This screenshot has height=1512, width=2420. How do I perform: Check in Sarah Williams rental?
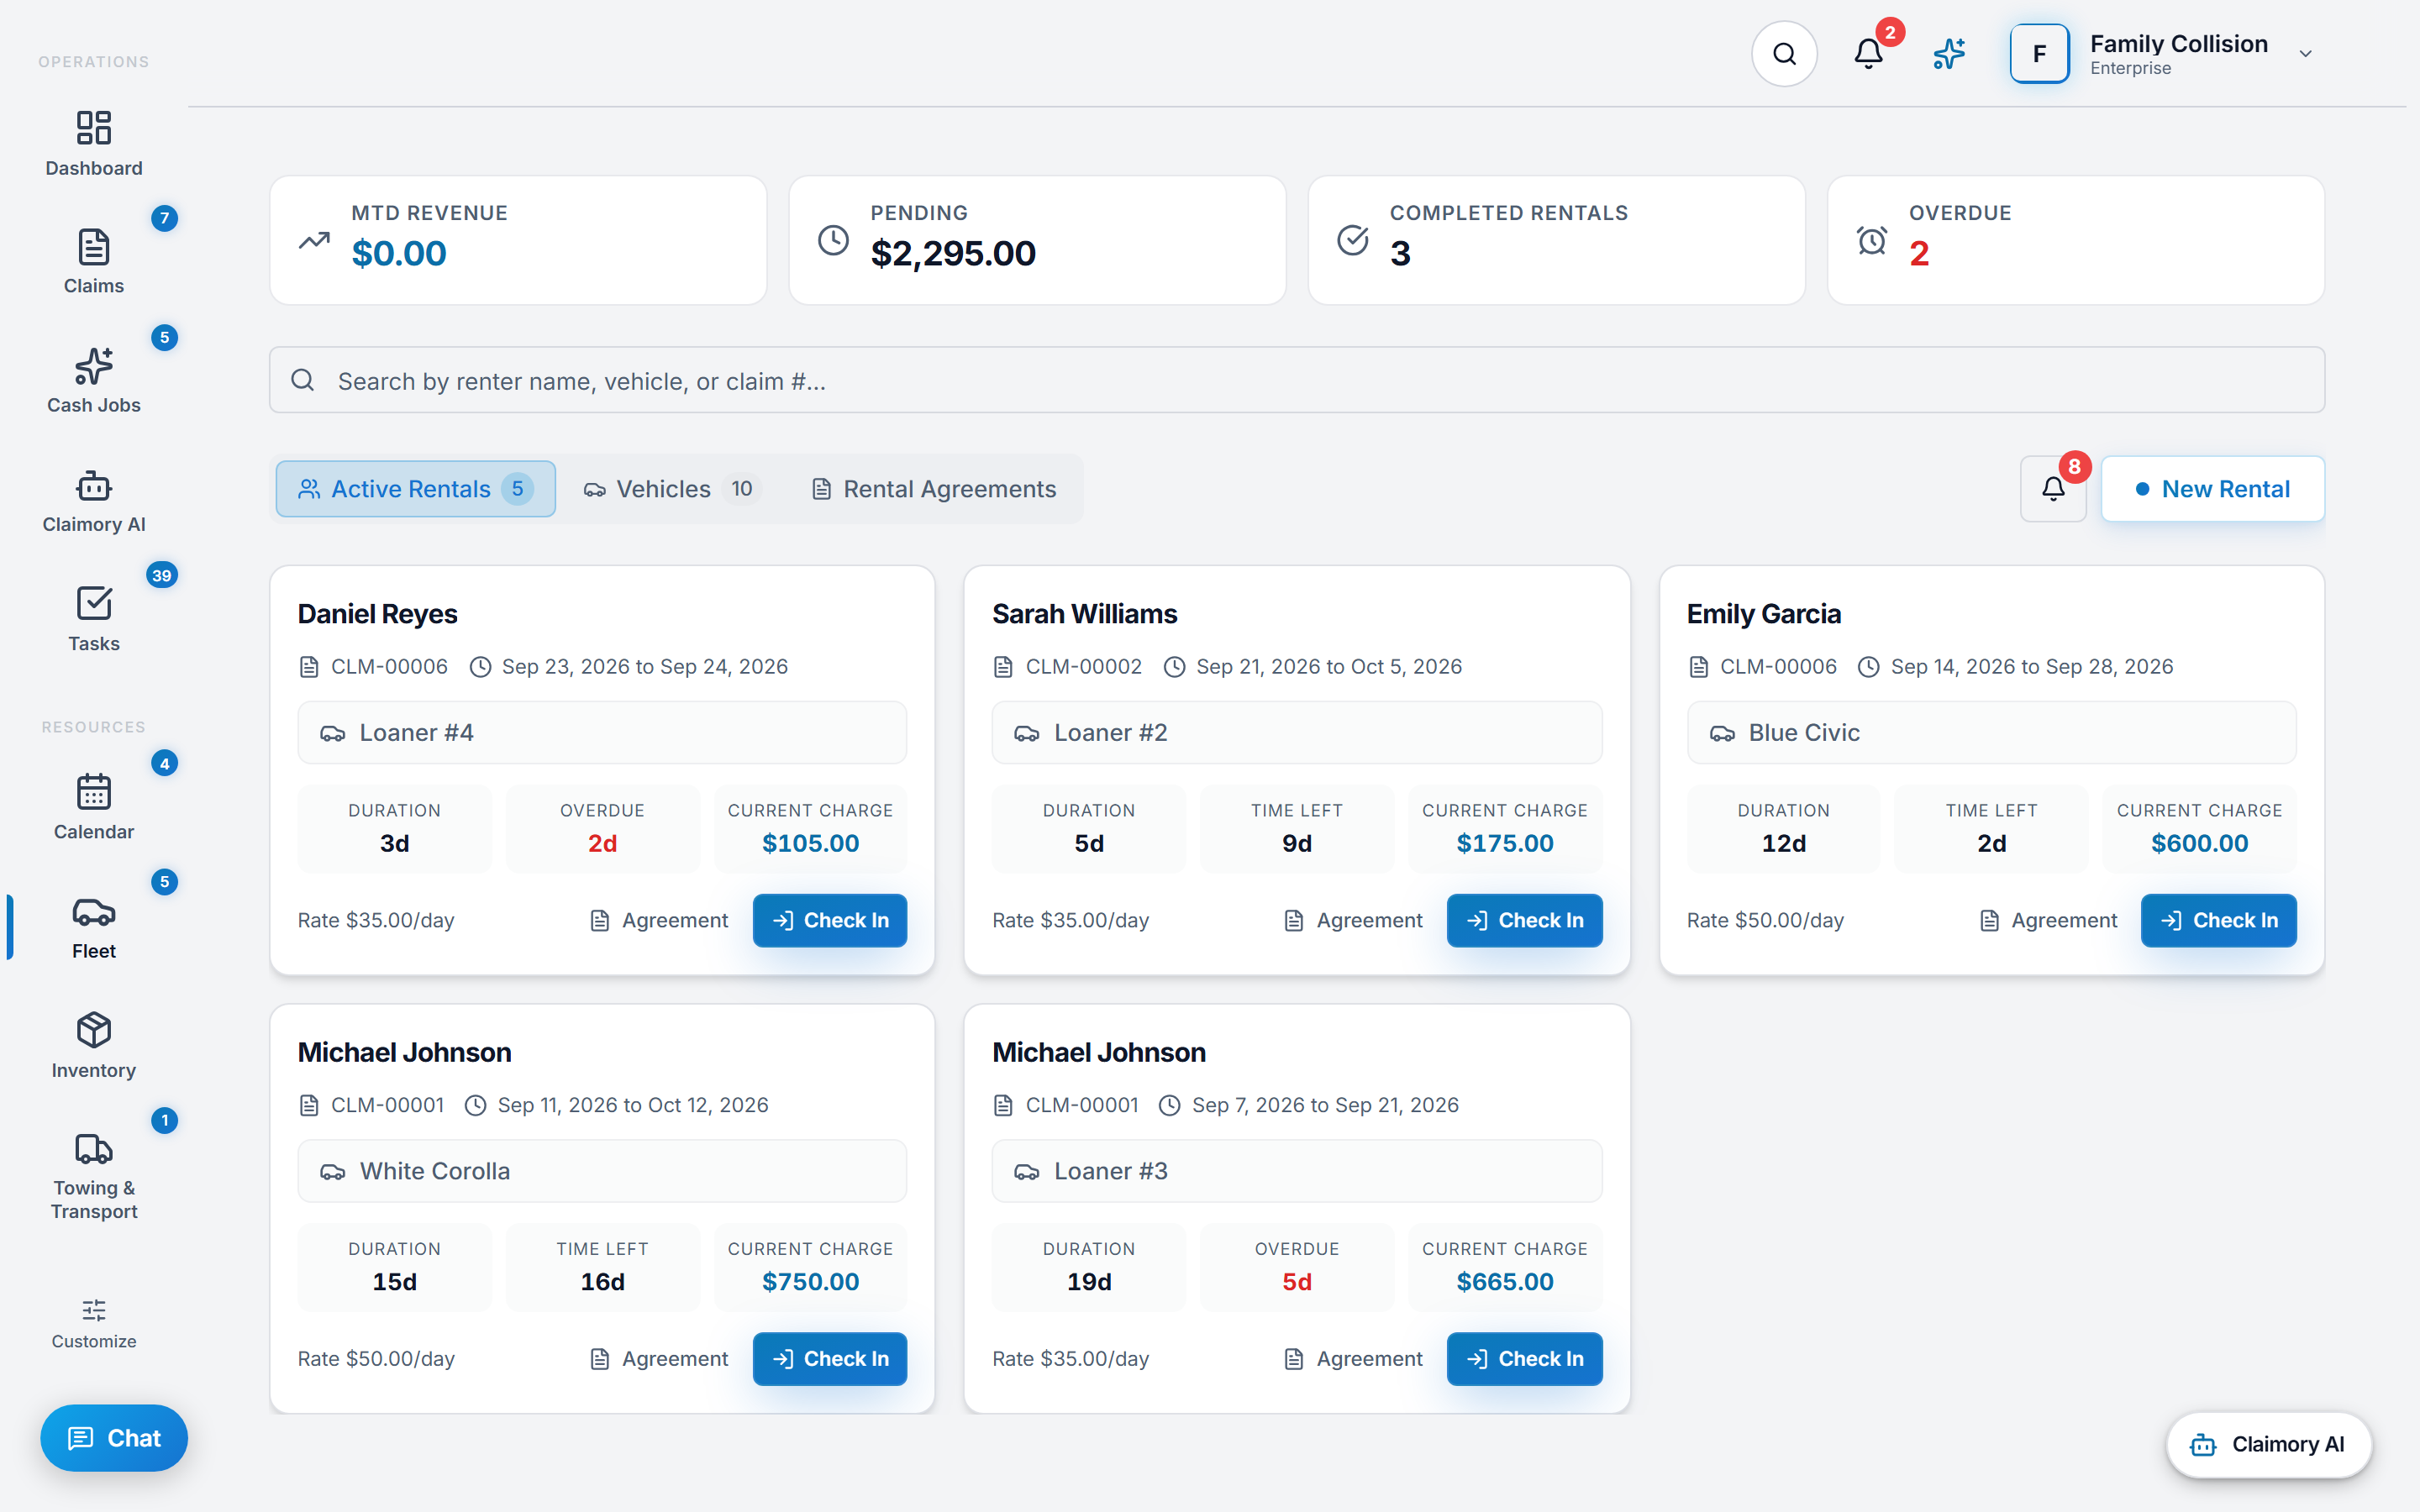pyautogui.click(x=1524, y=920)
